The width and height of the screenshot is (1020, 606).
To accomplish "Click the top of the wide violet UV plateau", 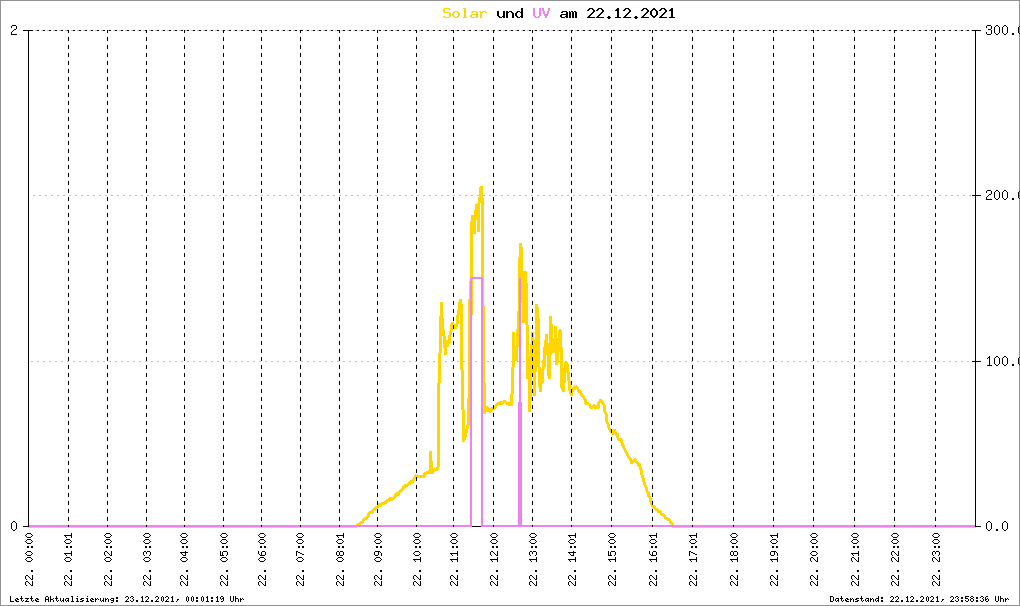I will (477, 278).
